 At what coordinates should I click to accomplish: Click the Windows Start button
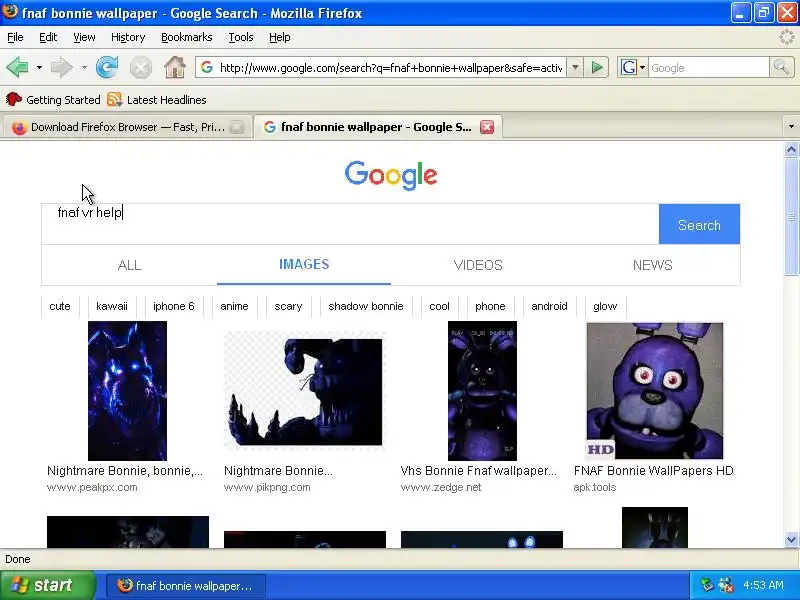coord(47,585)
